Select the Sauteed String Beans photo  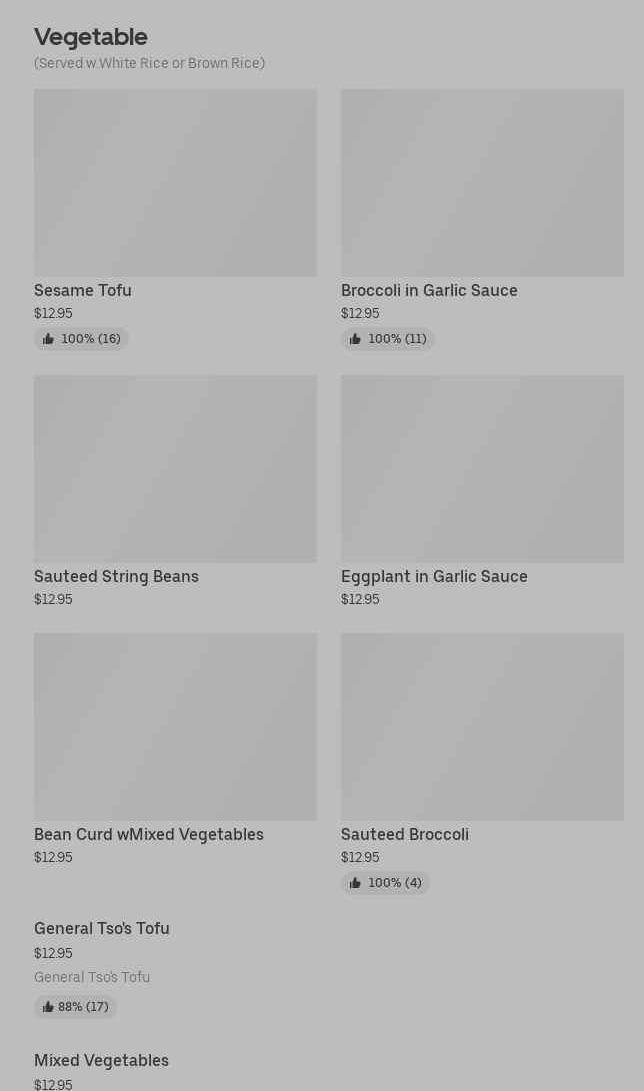click(175, 469)
